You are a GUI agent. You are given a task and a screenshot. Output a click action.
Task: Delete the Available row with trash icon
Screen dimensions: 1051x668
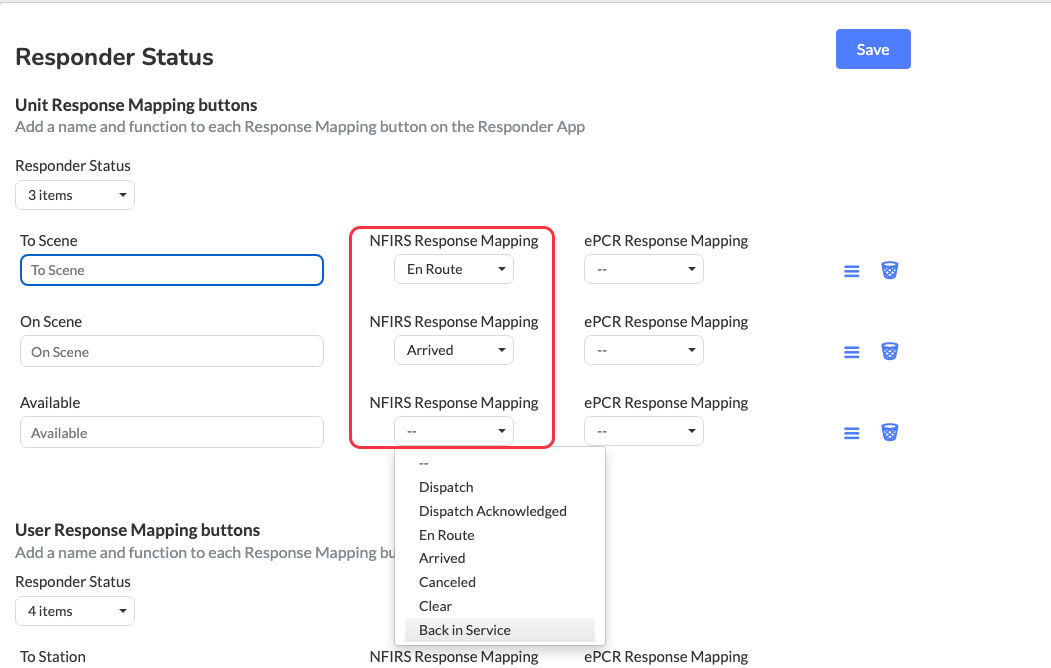889,432
